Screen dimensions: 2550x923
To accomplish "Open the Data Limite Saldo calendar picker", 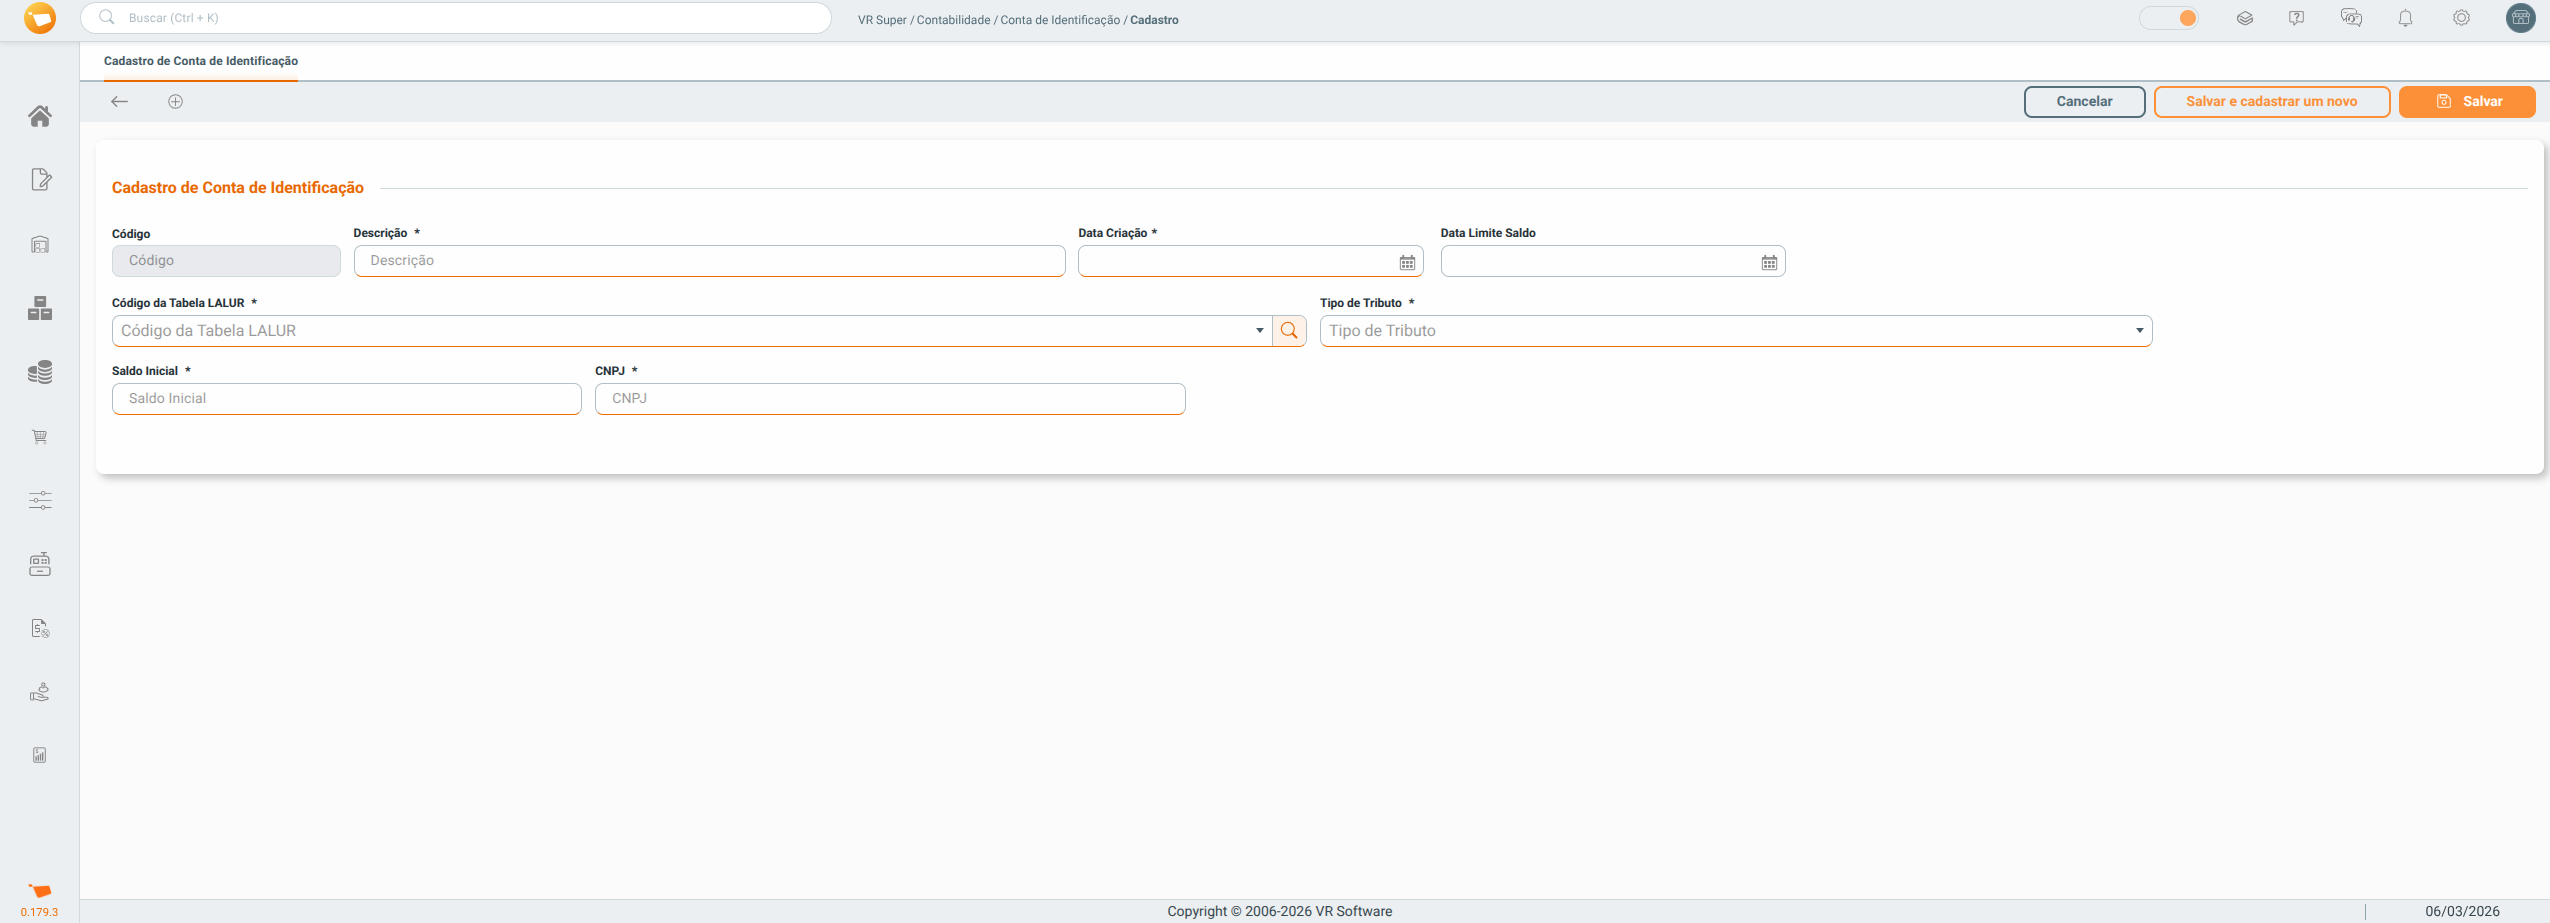I will tap(1769, 262).
